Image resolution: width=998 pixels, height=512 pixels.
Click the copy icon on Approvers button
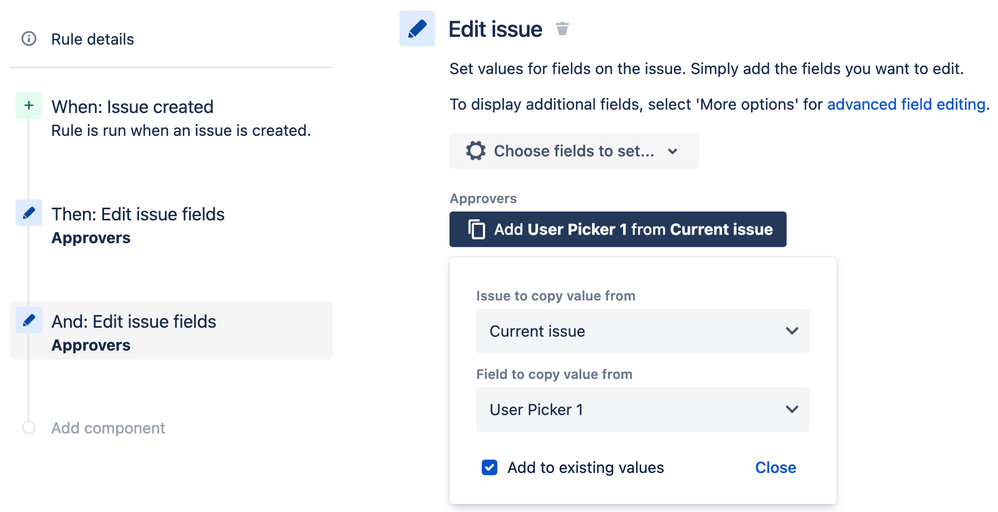pyautogui.click(x=477, y=229)
